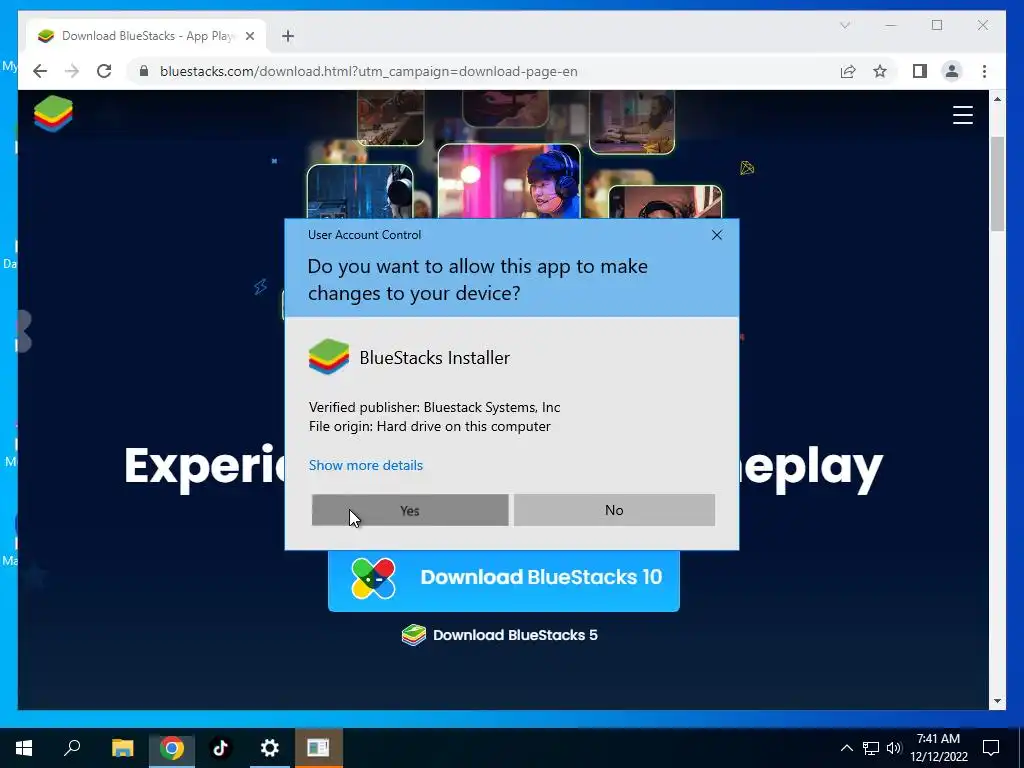Open volume icon in system tray
This screenshot has width=1024, height=768.
click(894, 748)
